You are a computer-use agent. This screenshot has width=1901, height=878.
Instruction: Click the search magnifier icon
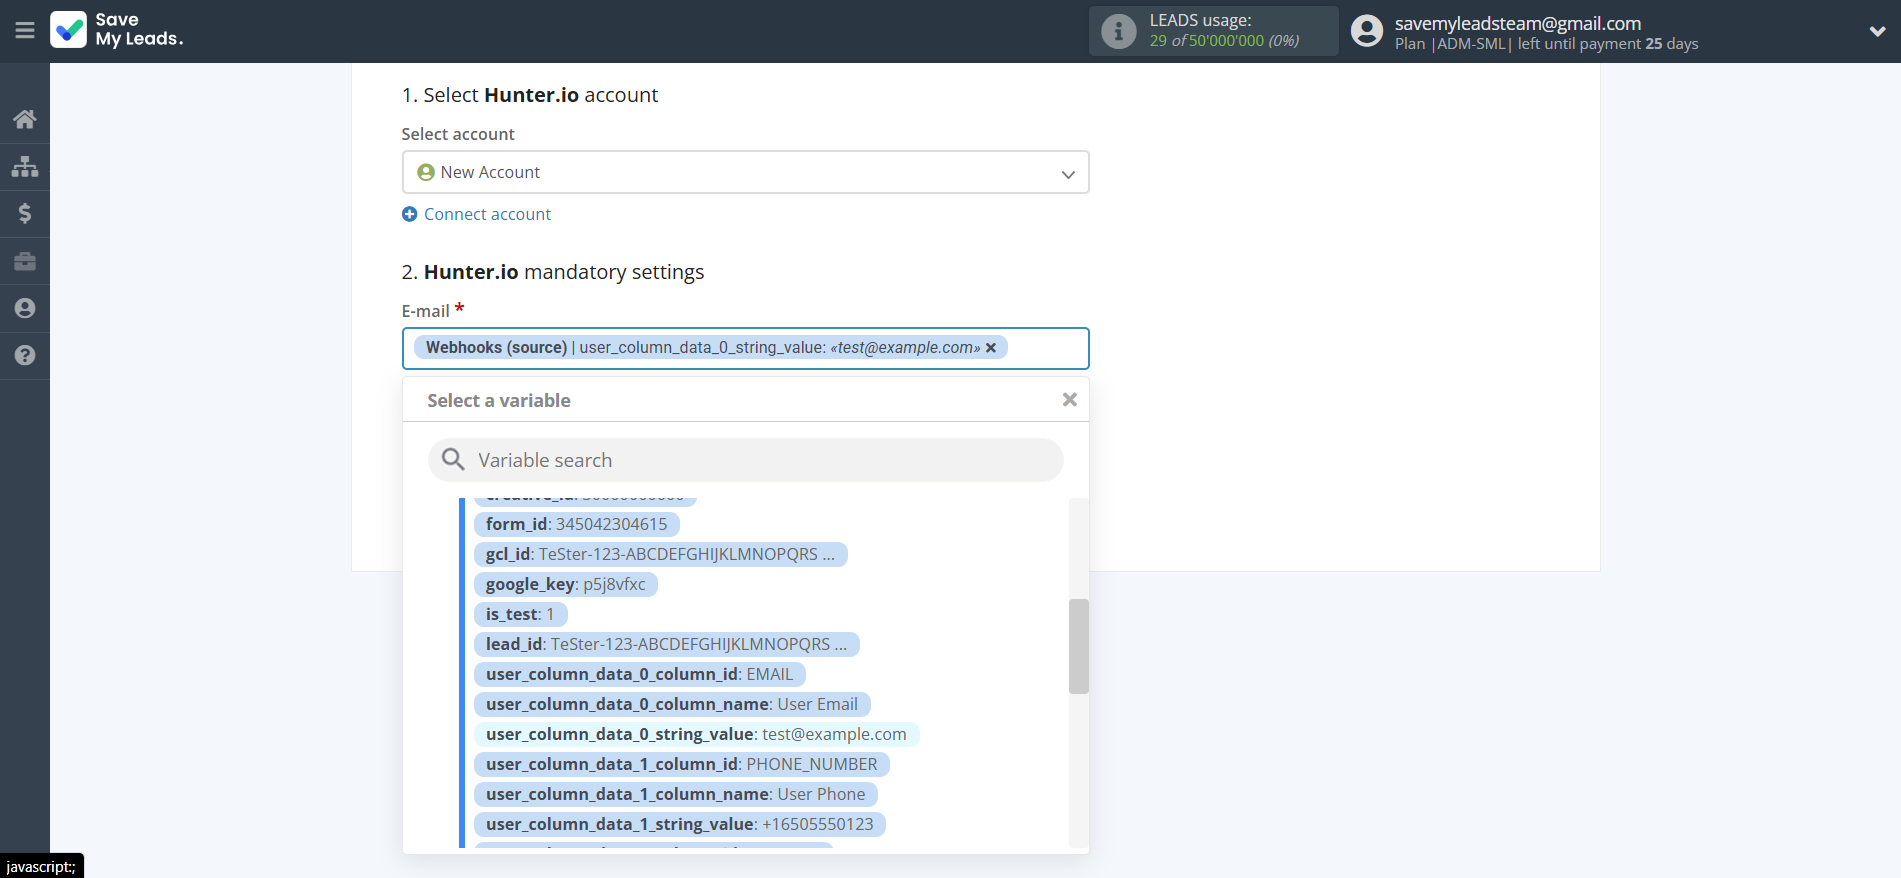[x=453, y=459]
